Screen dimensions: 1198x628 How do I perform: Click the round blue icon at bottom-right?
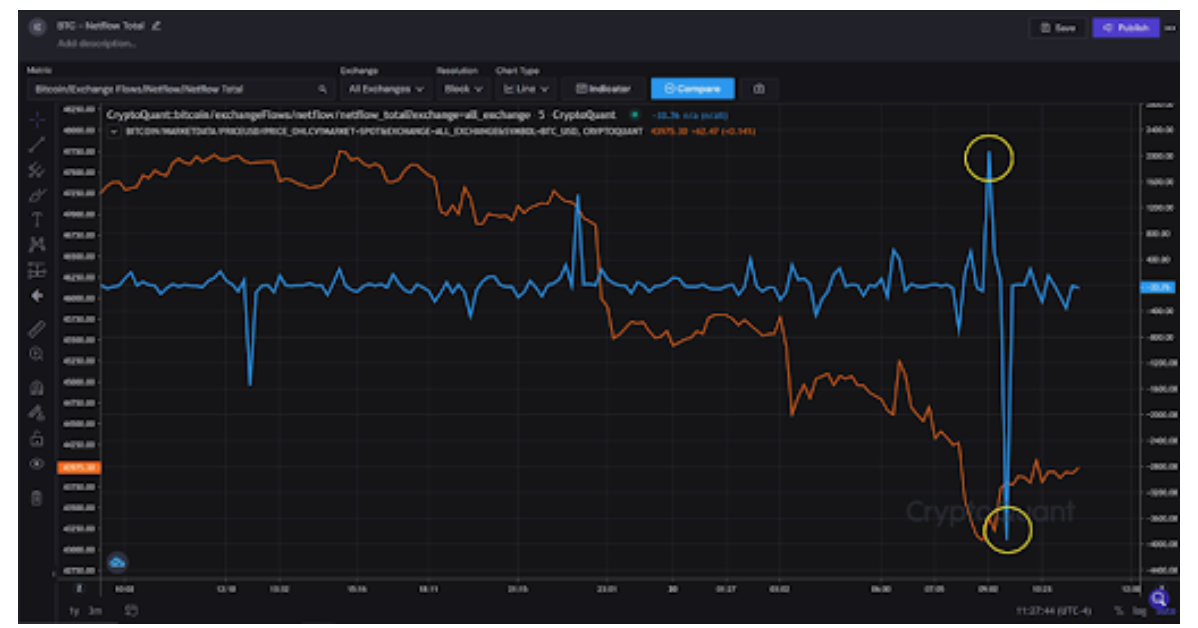pyautogui.click(x=1159, y=598)
